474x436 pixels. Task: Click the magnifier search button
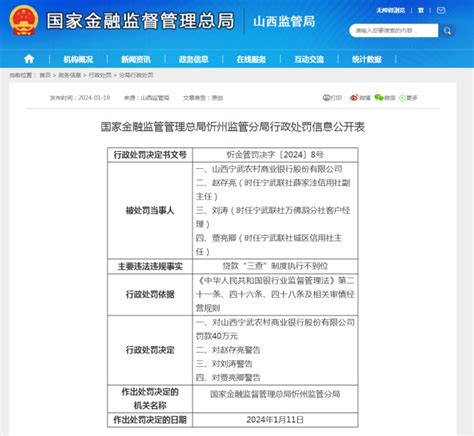[x=447, y=31]
